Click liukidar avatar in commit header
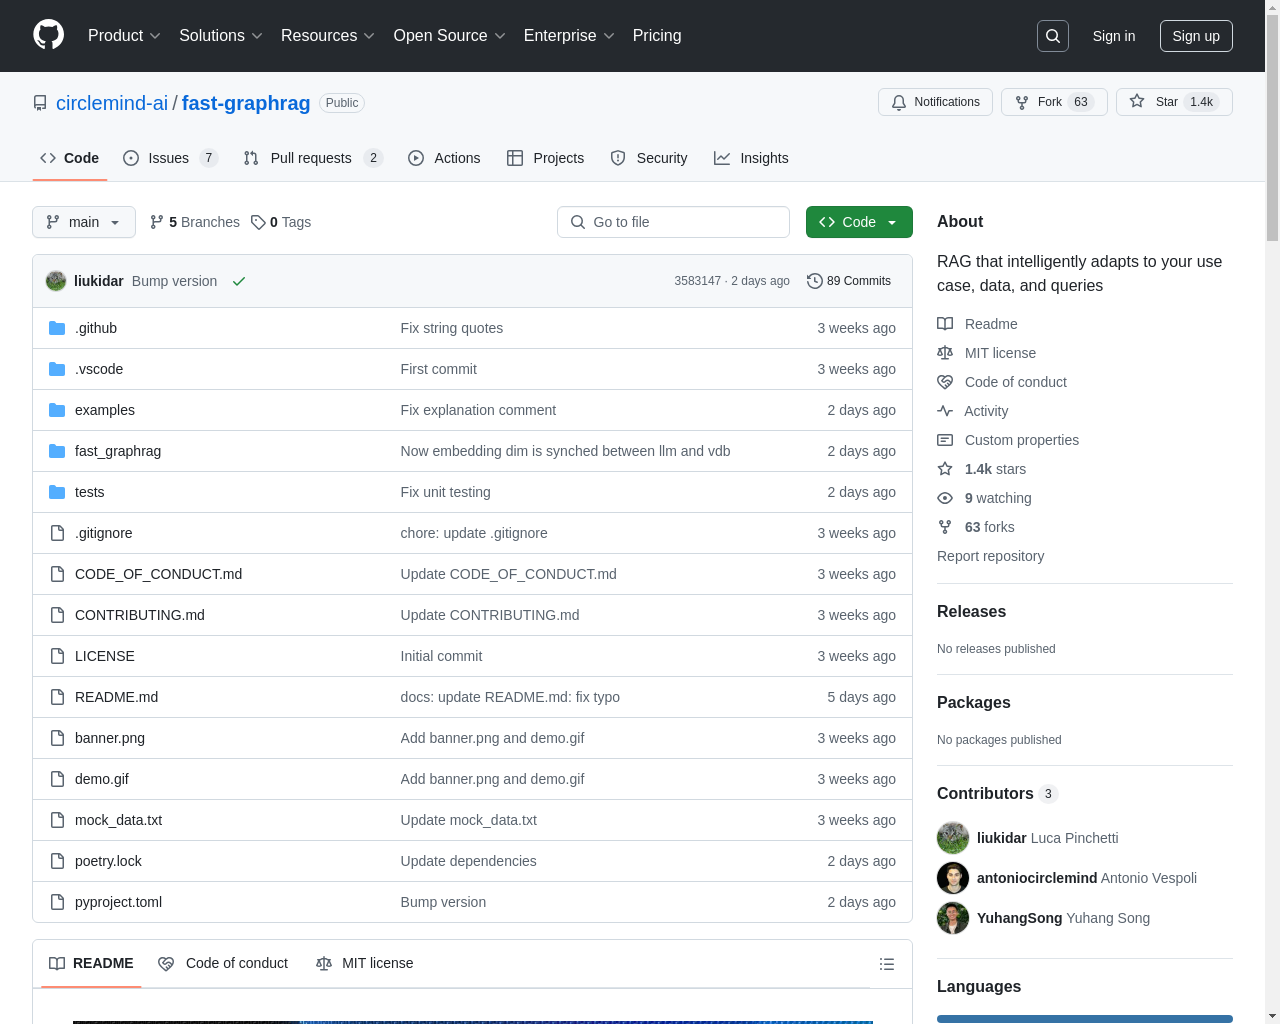Screen dimensions: 1280x1024 coord(56,281)
